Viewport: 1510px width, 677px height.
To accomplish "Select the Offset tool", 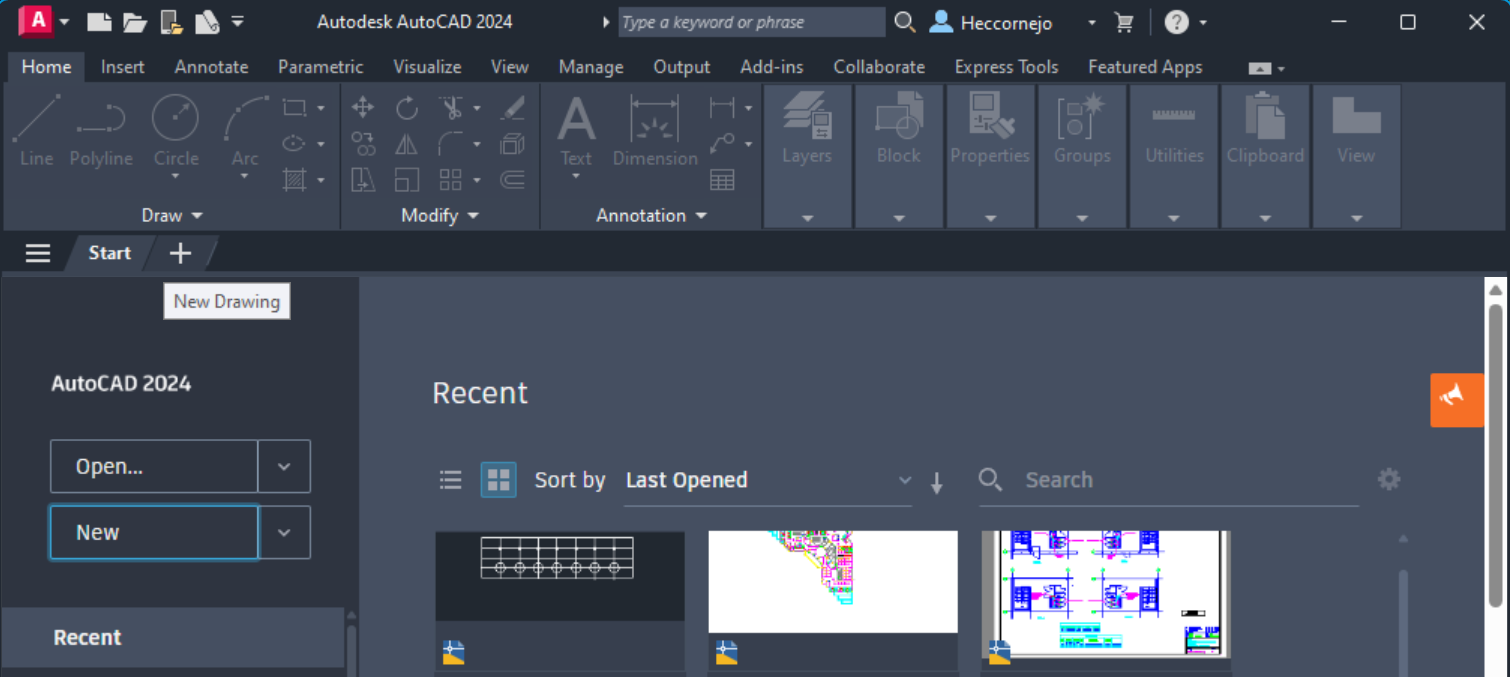I will coord(512,180).
